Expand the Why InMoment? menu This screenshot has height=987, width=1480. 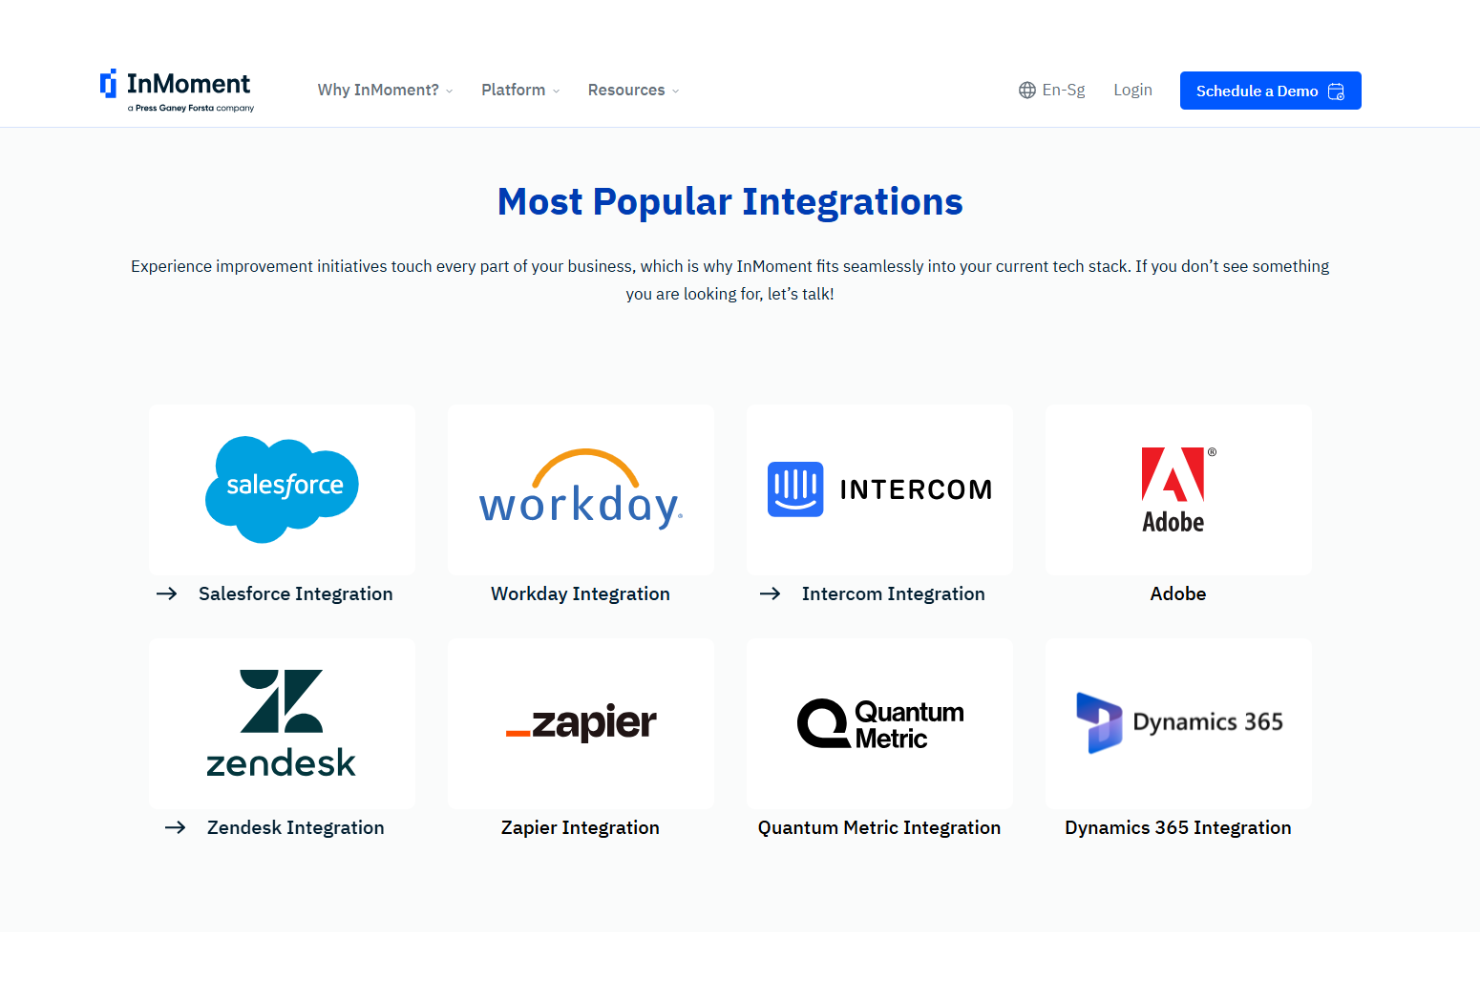click(x=385, y=90)
